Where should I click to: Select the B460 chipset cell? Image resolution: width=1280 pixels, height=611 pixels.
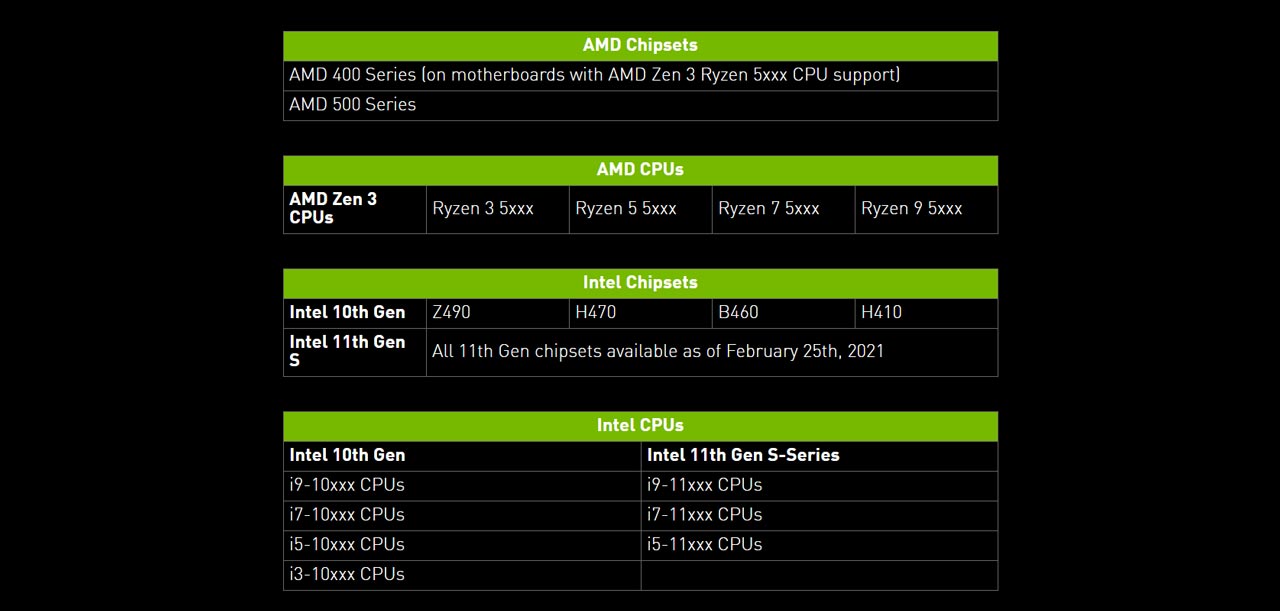tap(739, 312)
